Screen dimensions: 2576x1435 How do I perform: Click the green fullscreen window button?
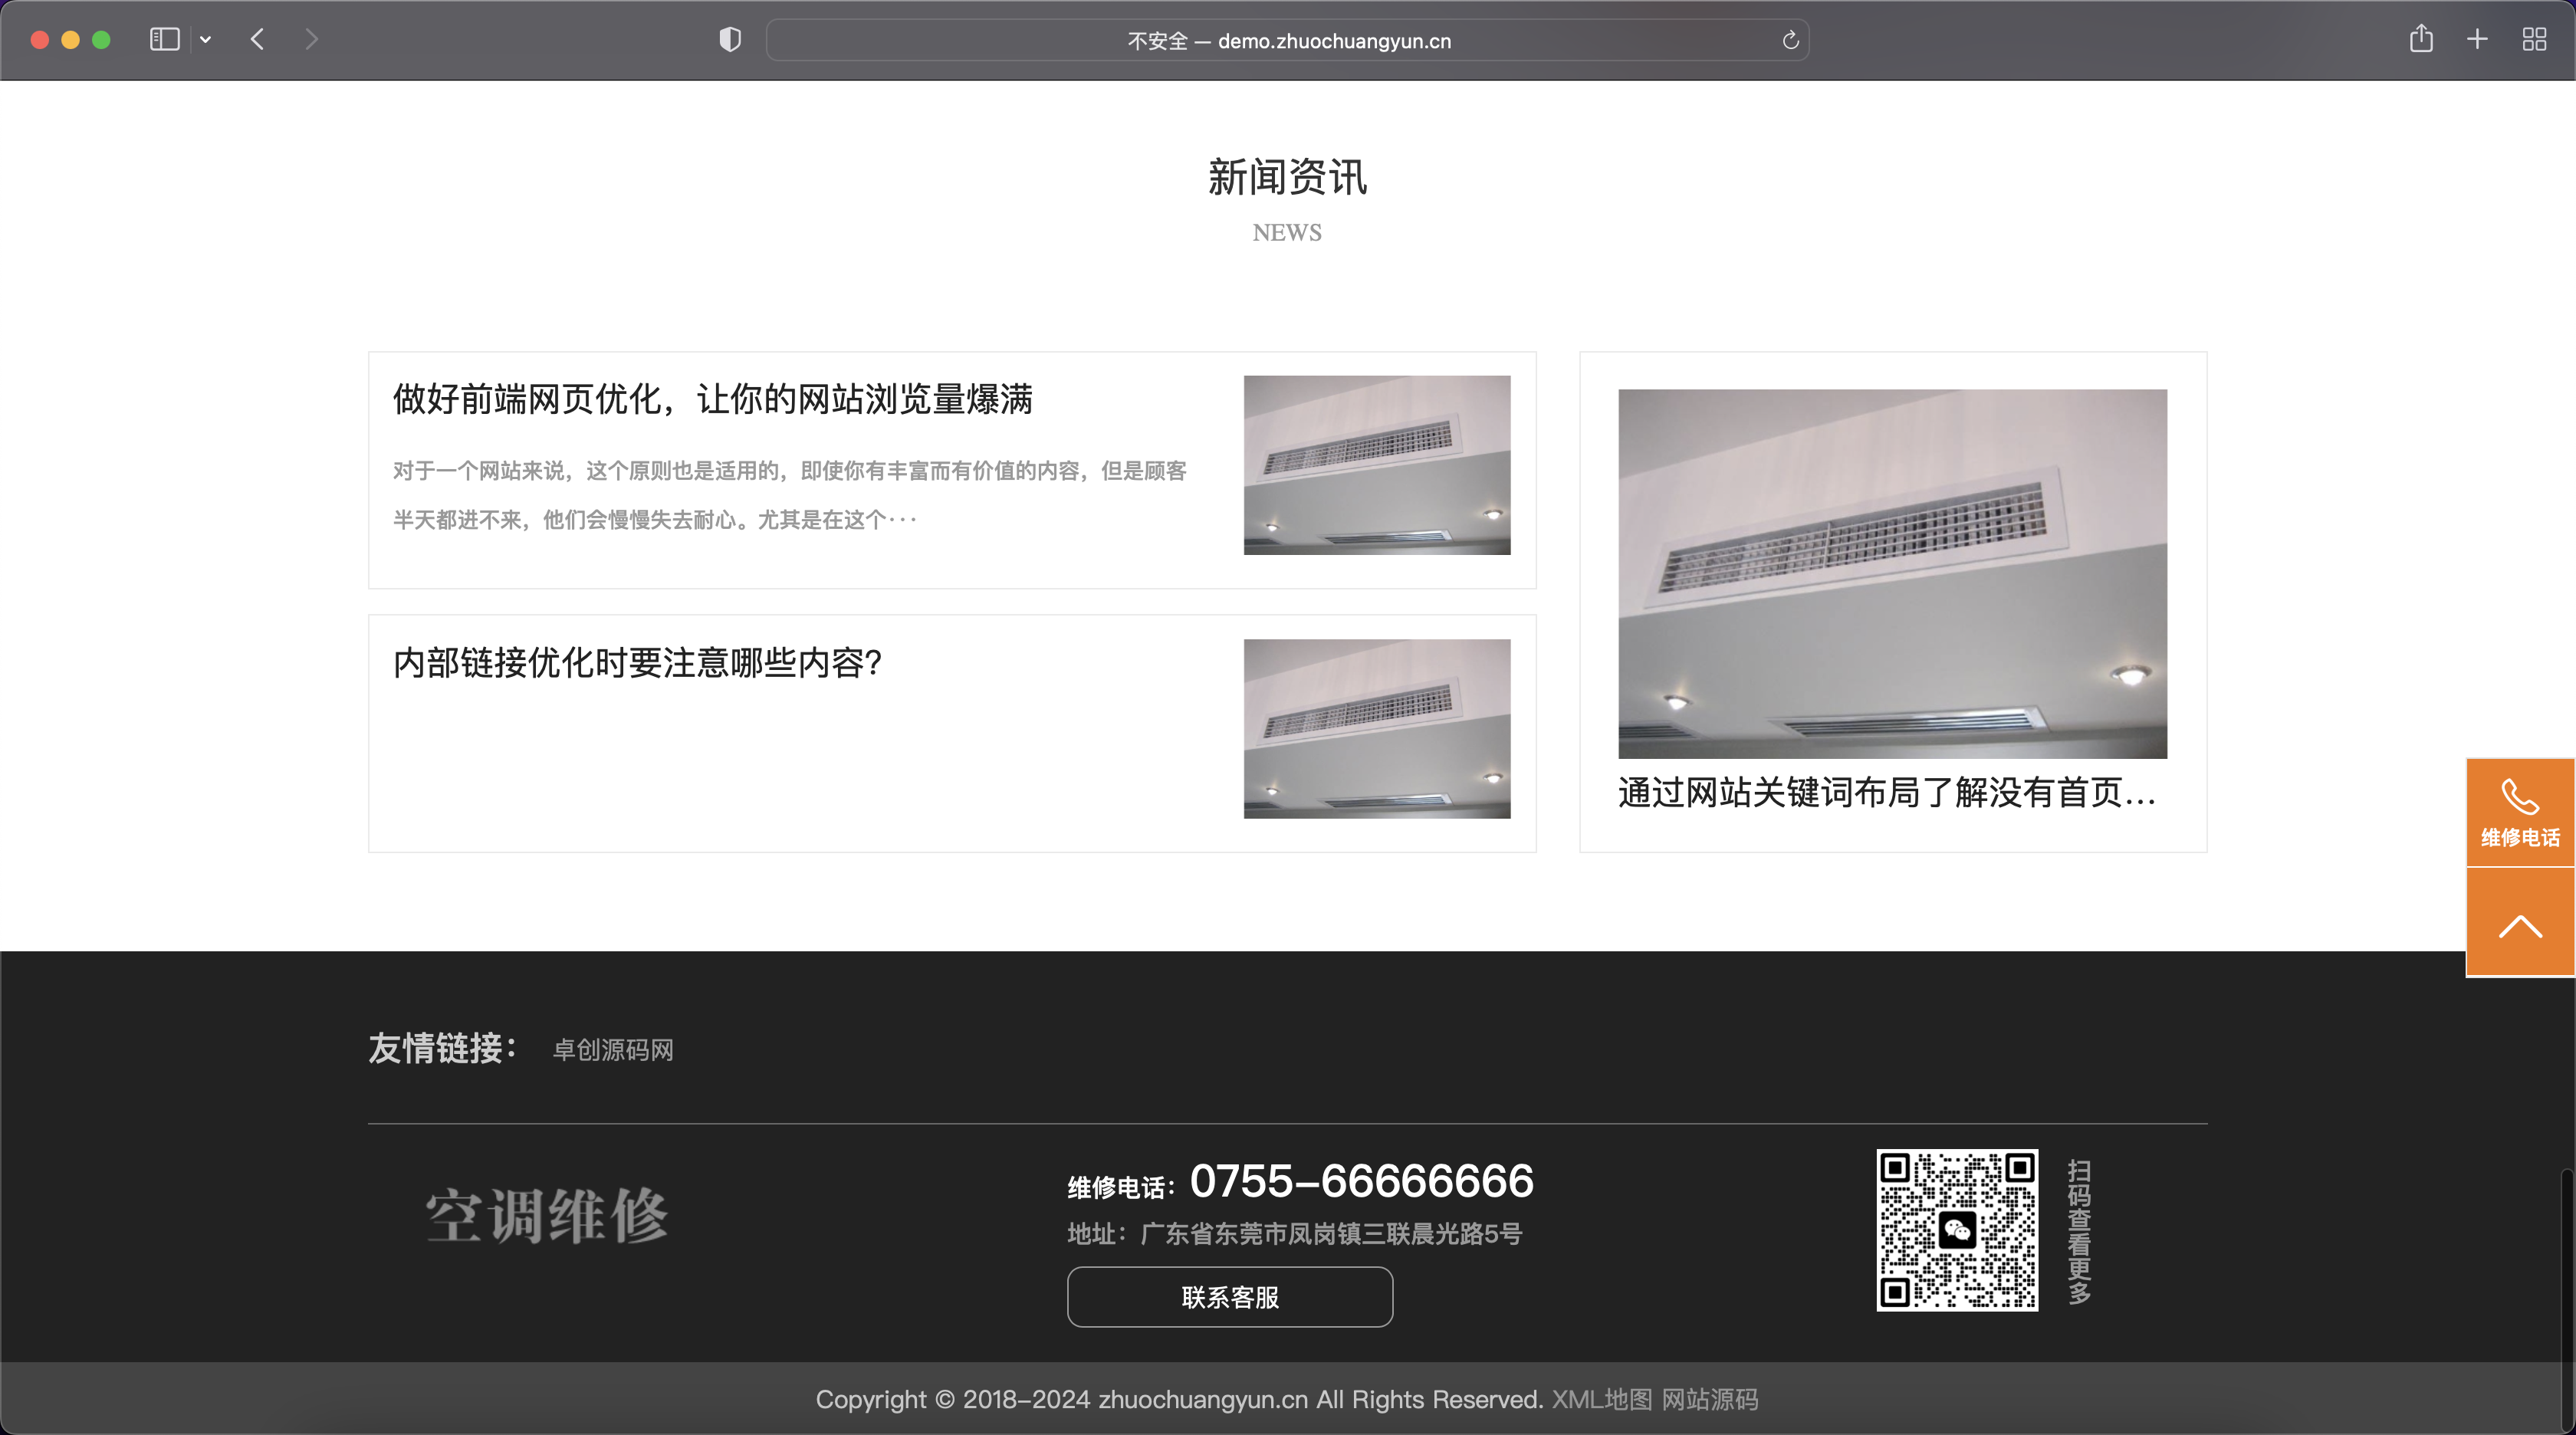click(x=101, y=40)
